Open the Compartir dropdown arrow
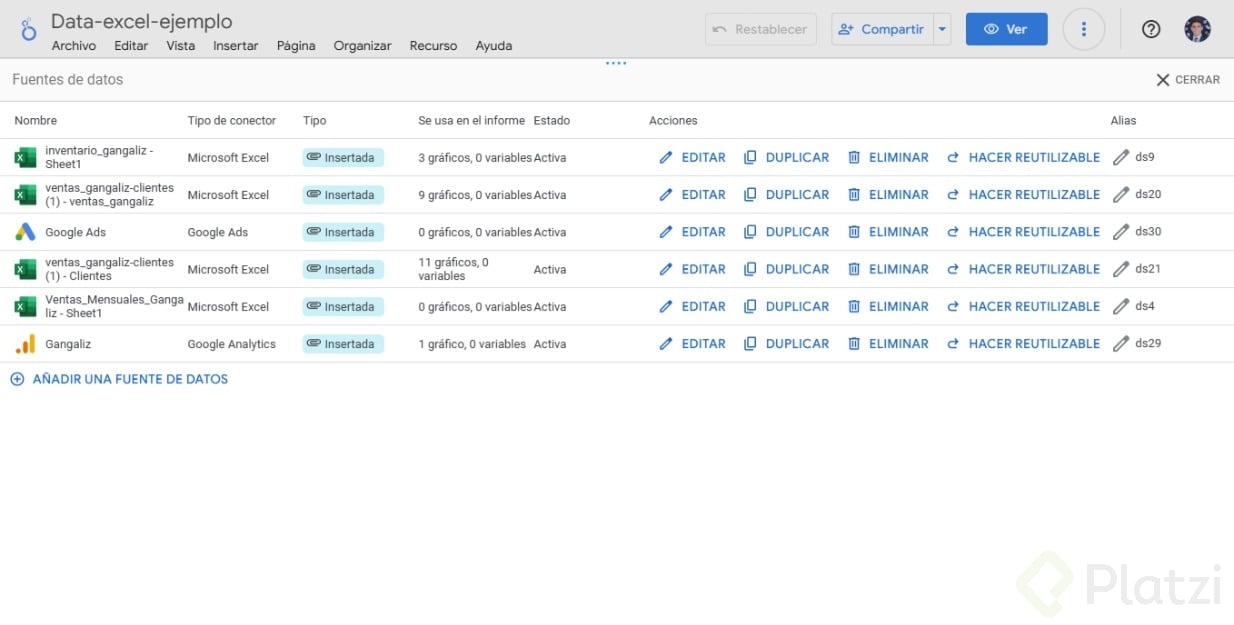Screen dimensions: 1234x625 (x=942, y=29)
